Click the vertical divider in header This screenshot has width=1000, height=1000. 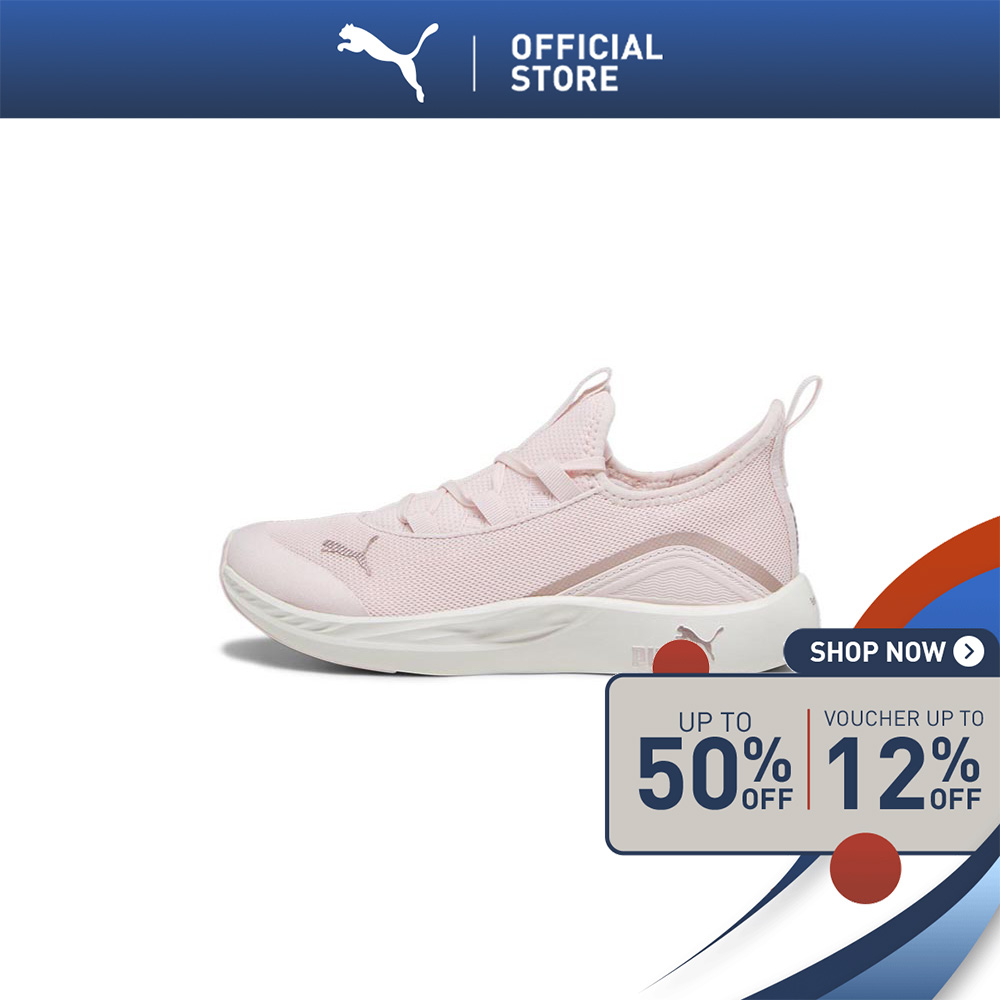474,63
